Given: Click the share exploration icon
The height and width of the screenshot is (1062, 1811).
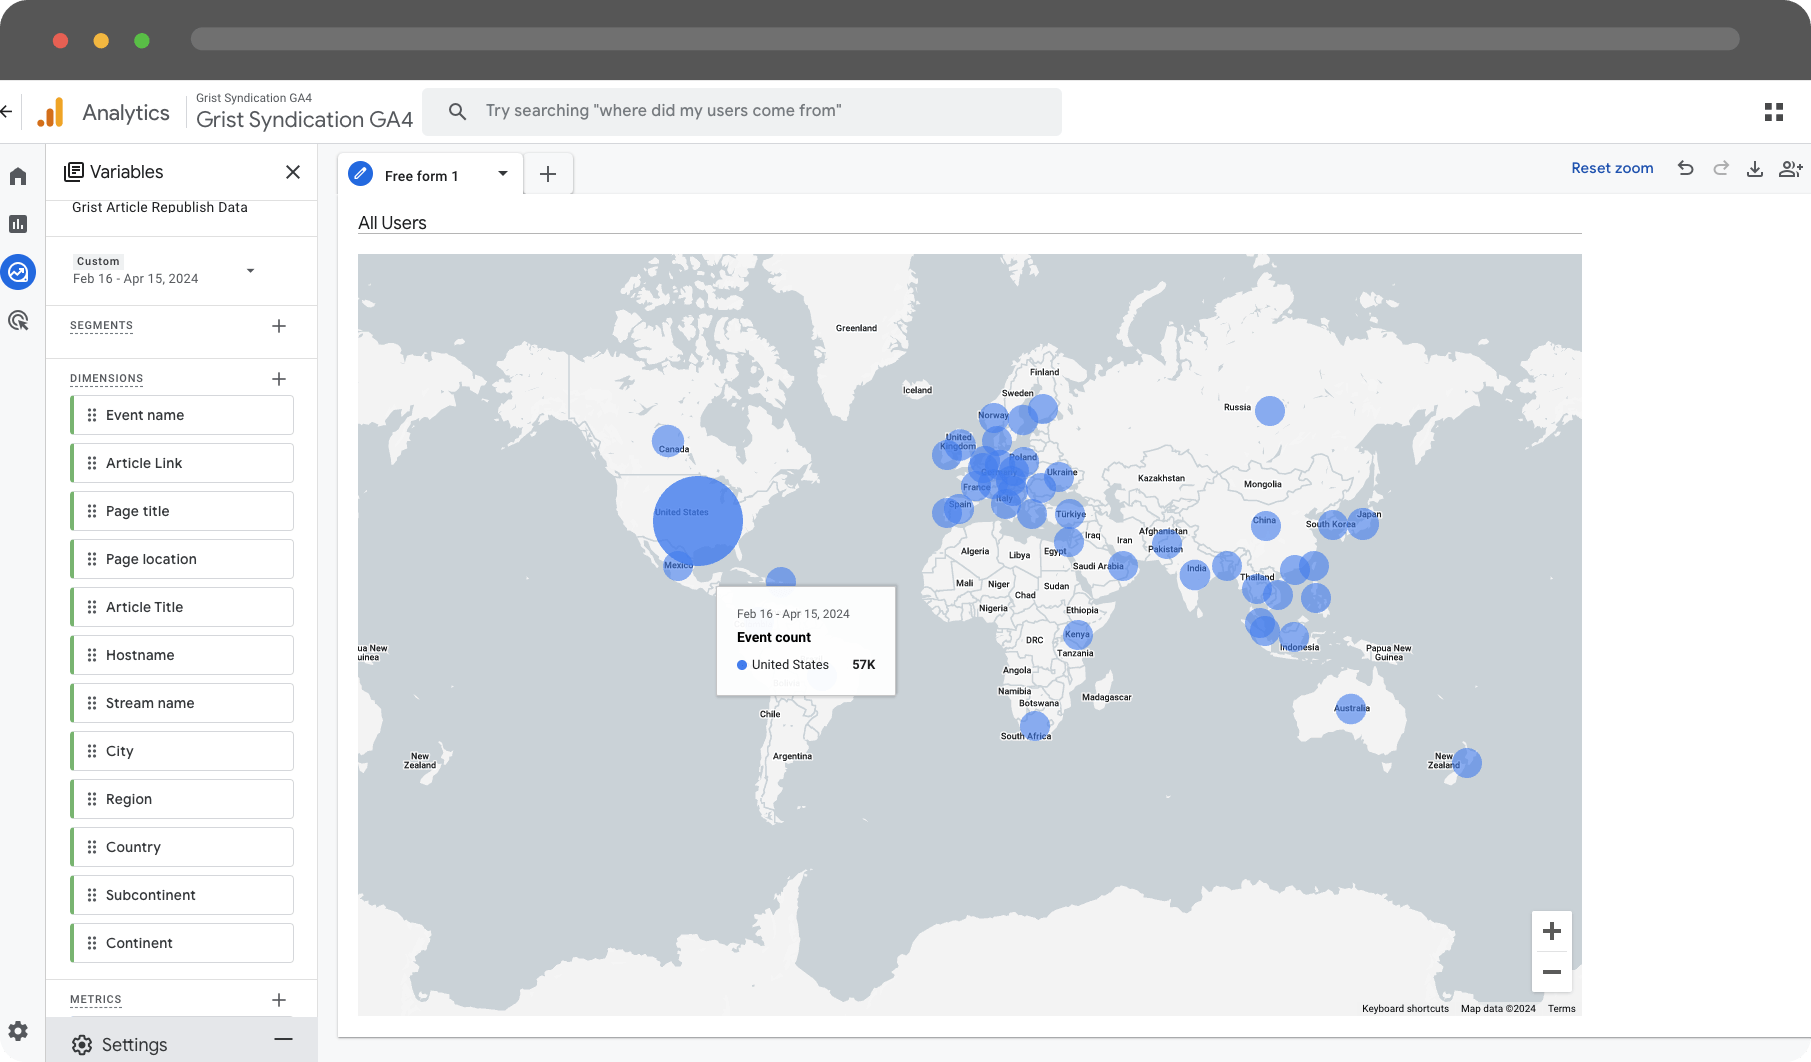Looking at the screenshot, I should click(x=1789, y=168).
